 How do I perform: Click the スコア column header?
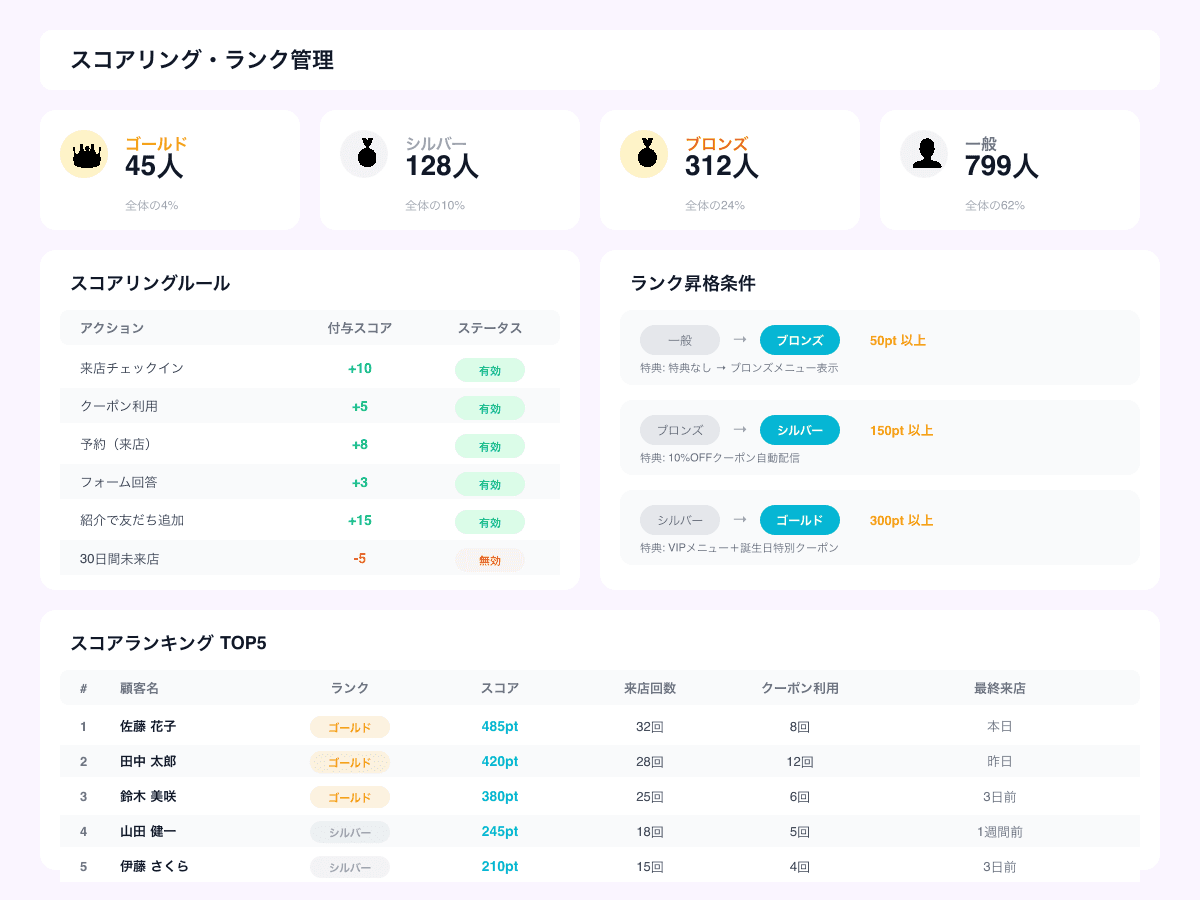coord(500,688)
